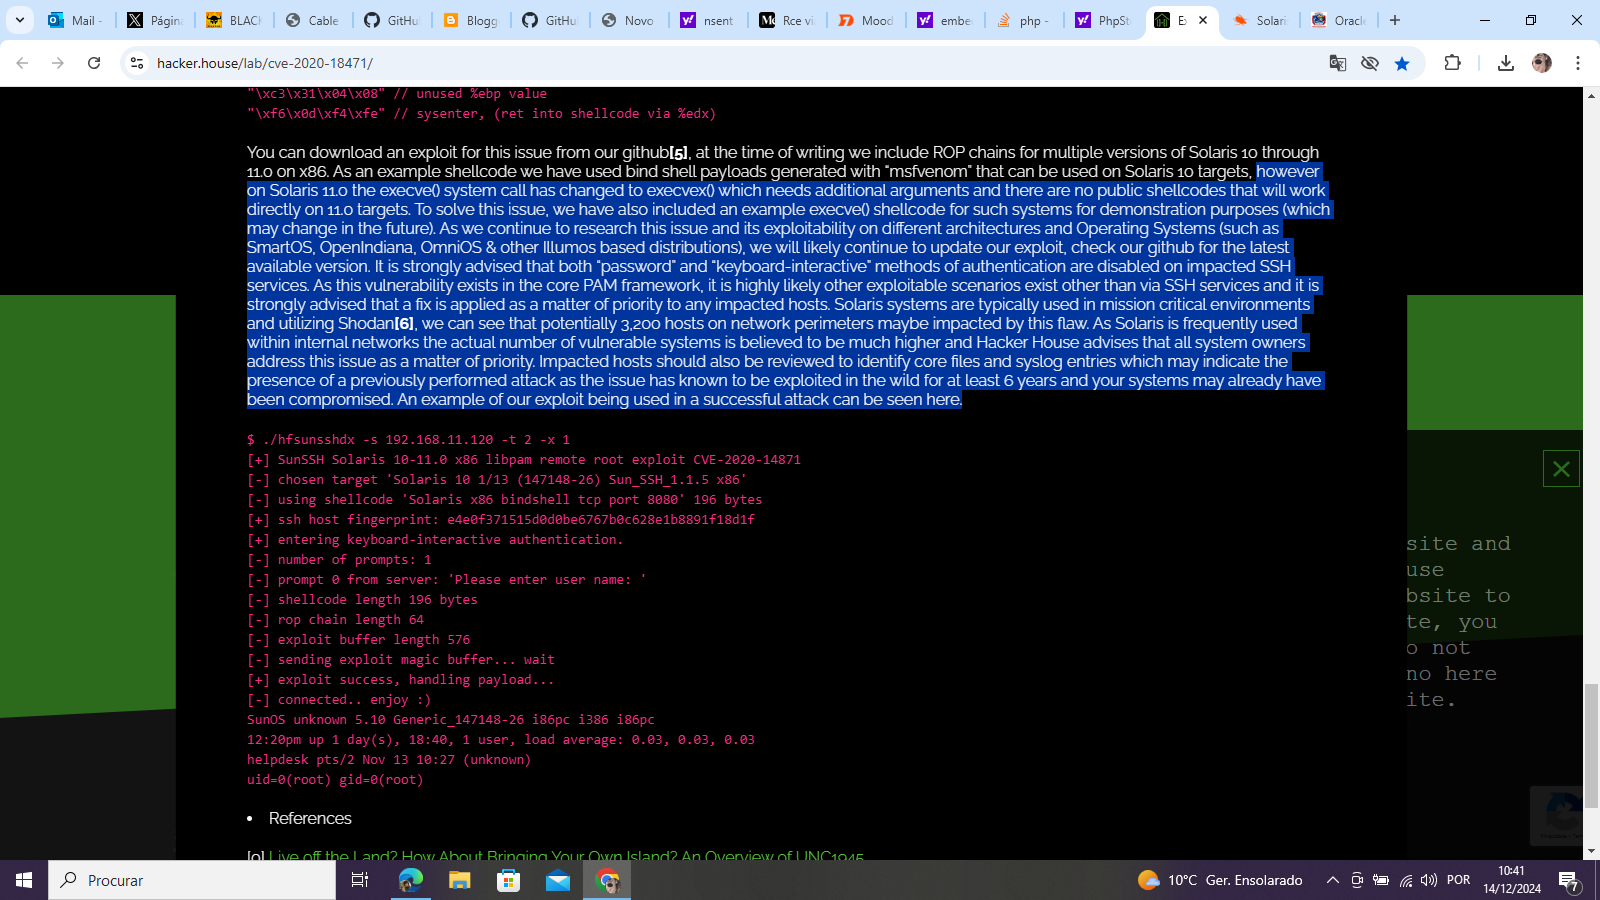
Task: Reload the current page
Action: 94,63
